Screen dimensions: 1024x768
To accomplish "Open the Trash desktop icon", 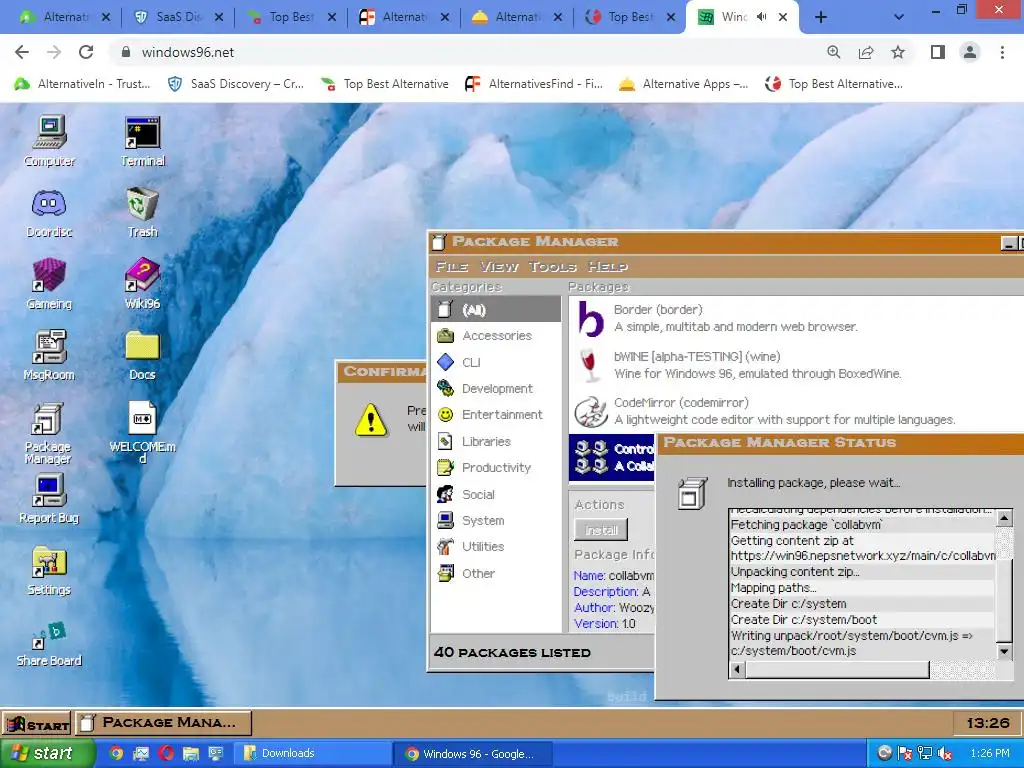I will coord(142,212).
